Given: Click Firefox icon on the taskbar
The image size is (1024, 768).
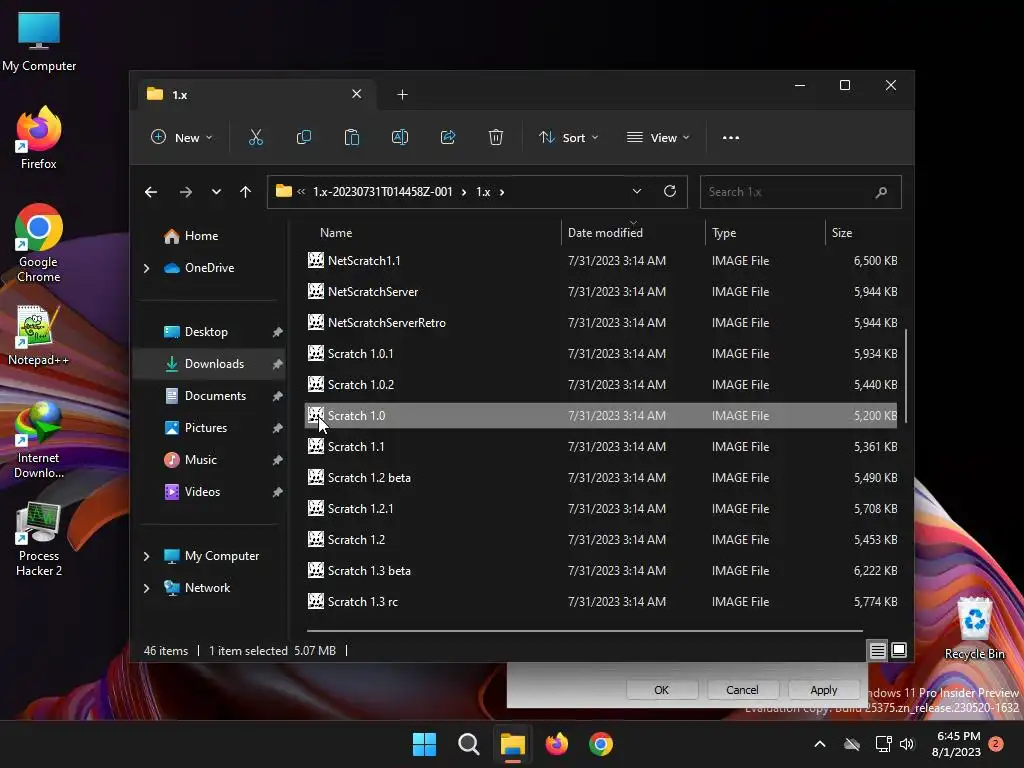Looking at the screenshot, I should click(556, 744).
